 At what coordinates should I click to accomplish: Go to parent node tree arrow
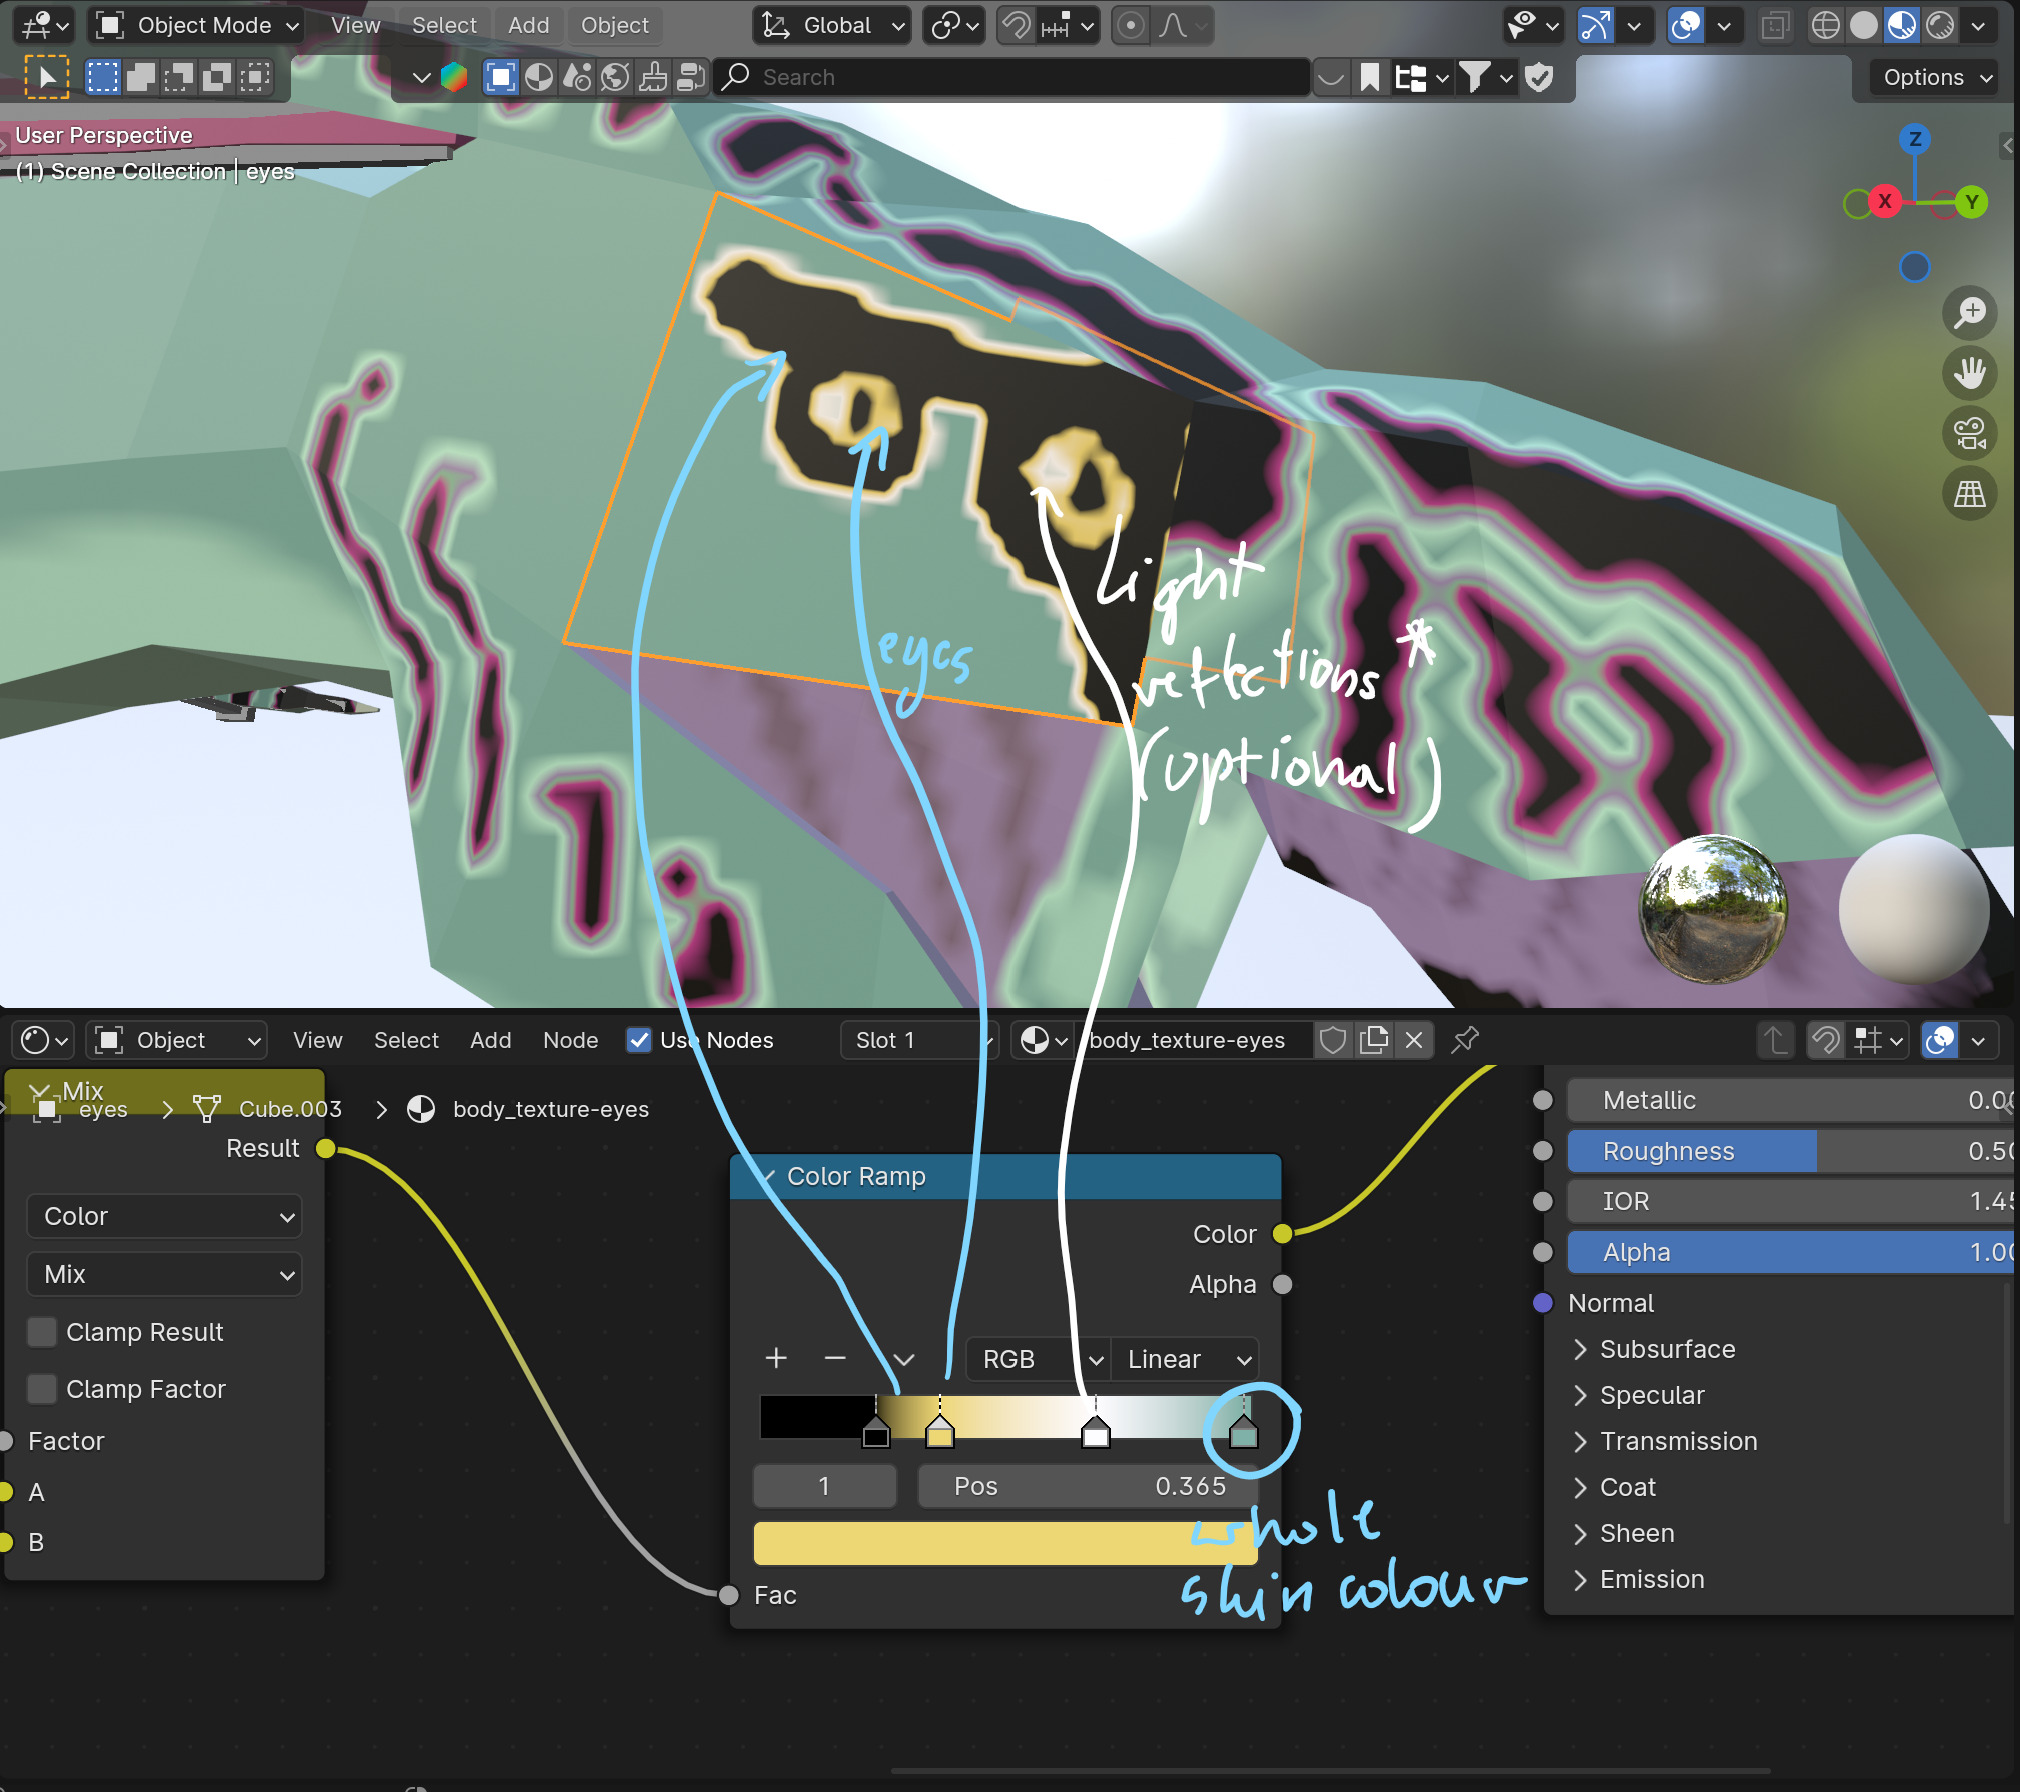[1776, 1040]
